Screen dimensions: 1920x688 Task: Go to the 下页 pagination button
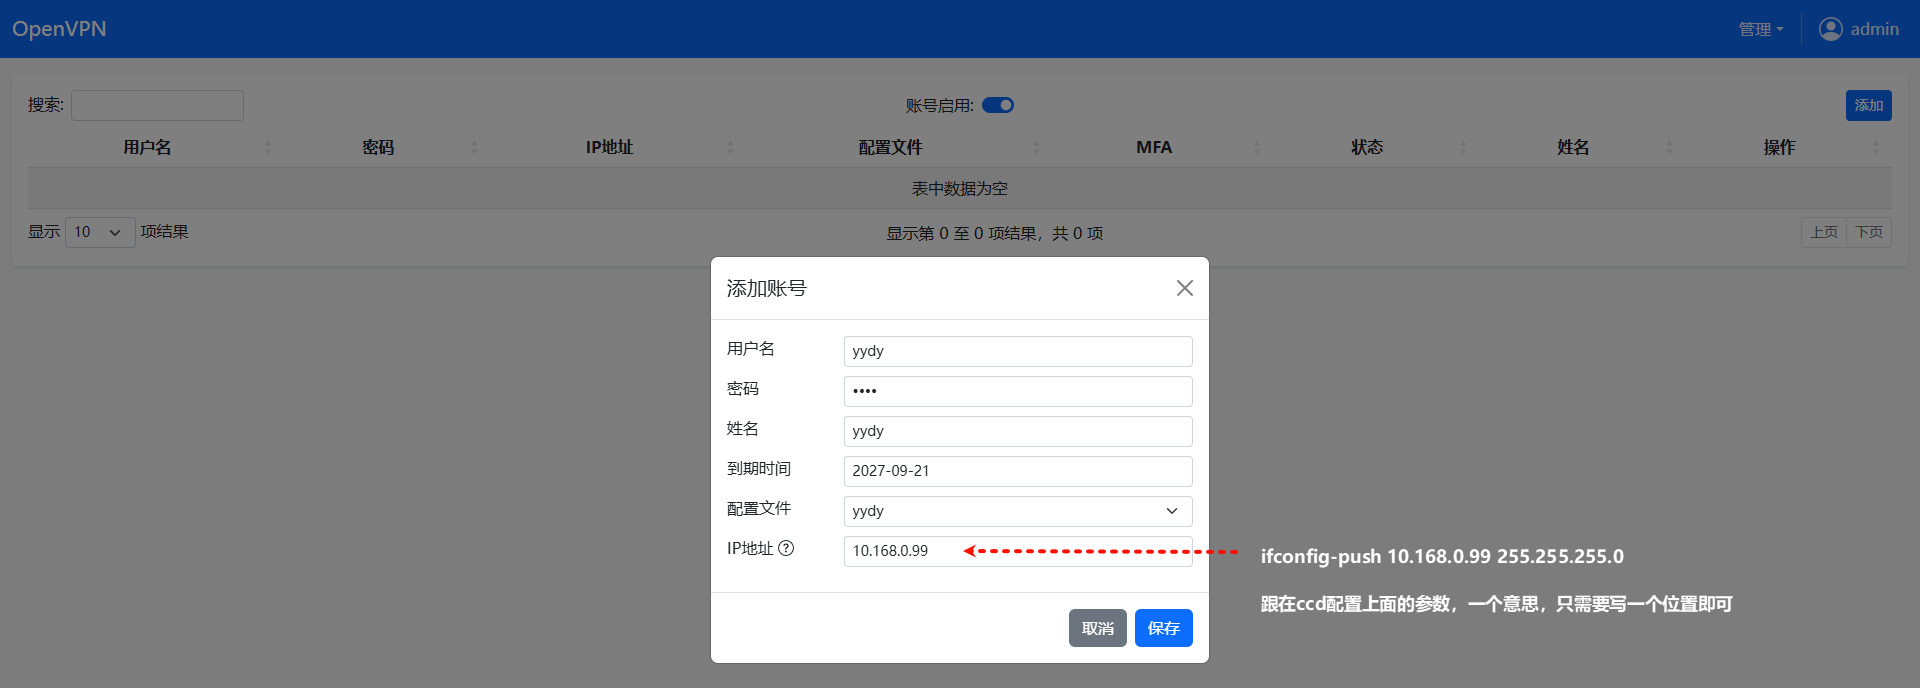(1868, 232)
